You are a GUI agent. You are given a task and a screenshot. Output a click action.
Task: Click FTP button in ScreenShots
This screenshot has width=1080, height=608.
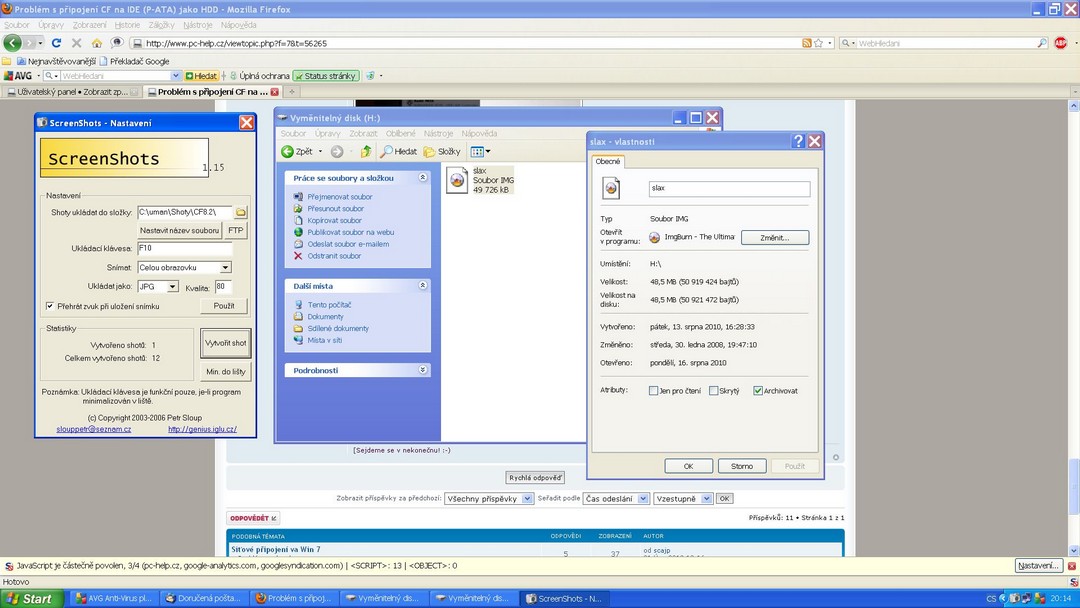[236, 231]
